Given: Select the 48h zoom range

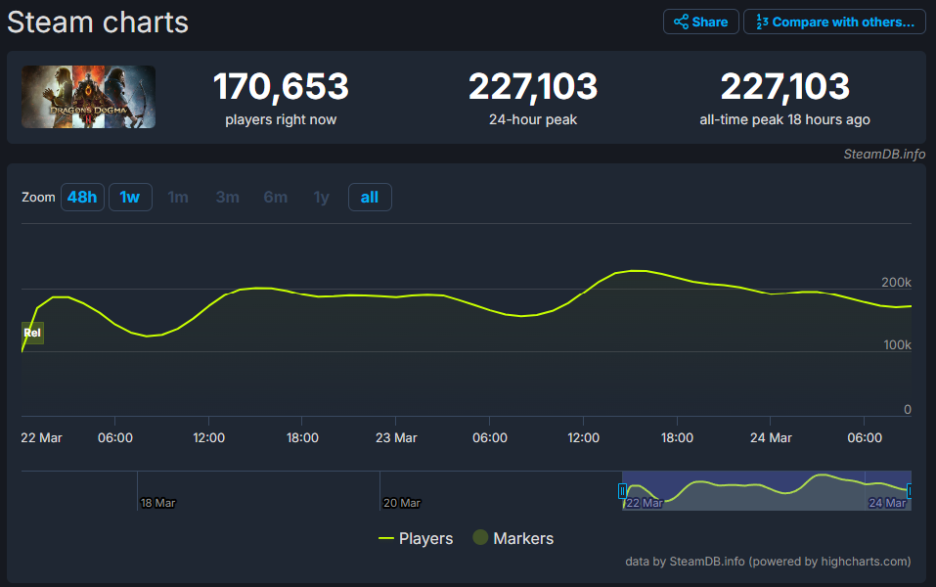Looking at the screenshot, I should pyautogui.click(x=82, y=197).
